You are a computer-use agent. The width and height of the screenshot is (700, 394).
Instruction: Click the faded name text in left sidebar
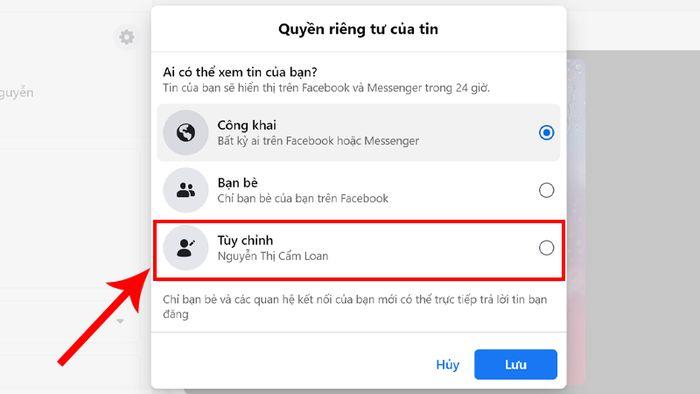click(17, 93)
